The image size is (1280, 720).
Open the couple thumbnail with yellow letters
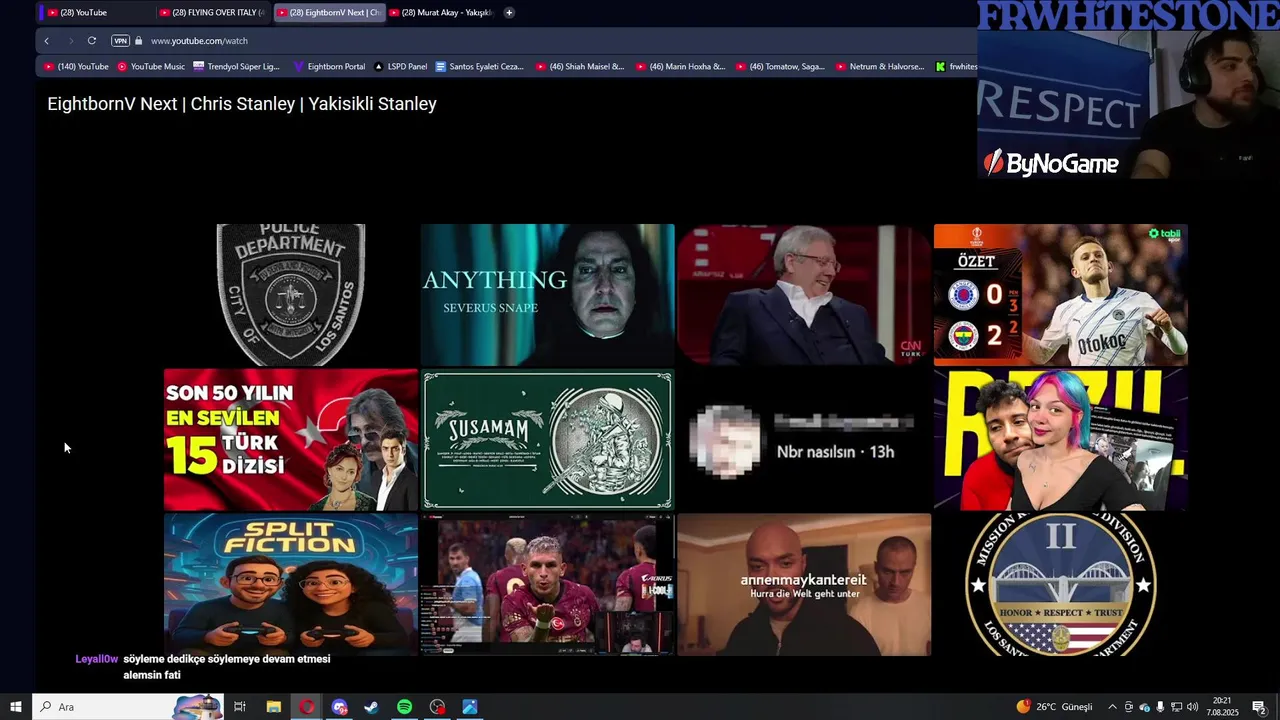click(x=1061, y=440)
